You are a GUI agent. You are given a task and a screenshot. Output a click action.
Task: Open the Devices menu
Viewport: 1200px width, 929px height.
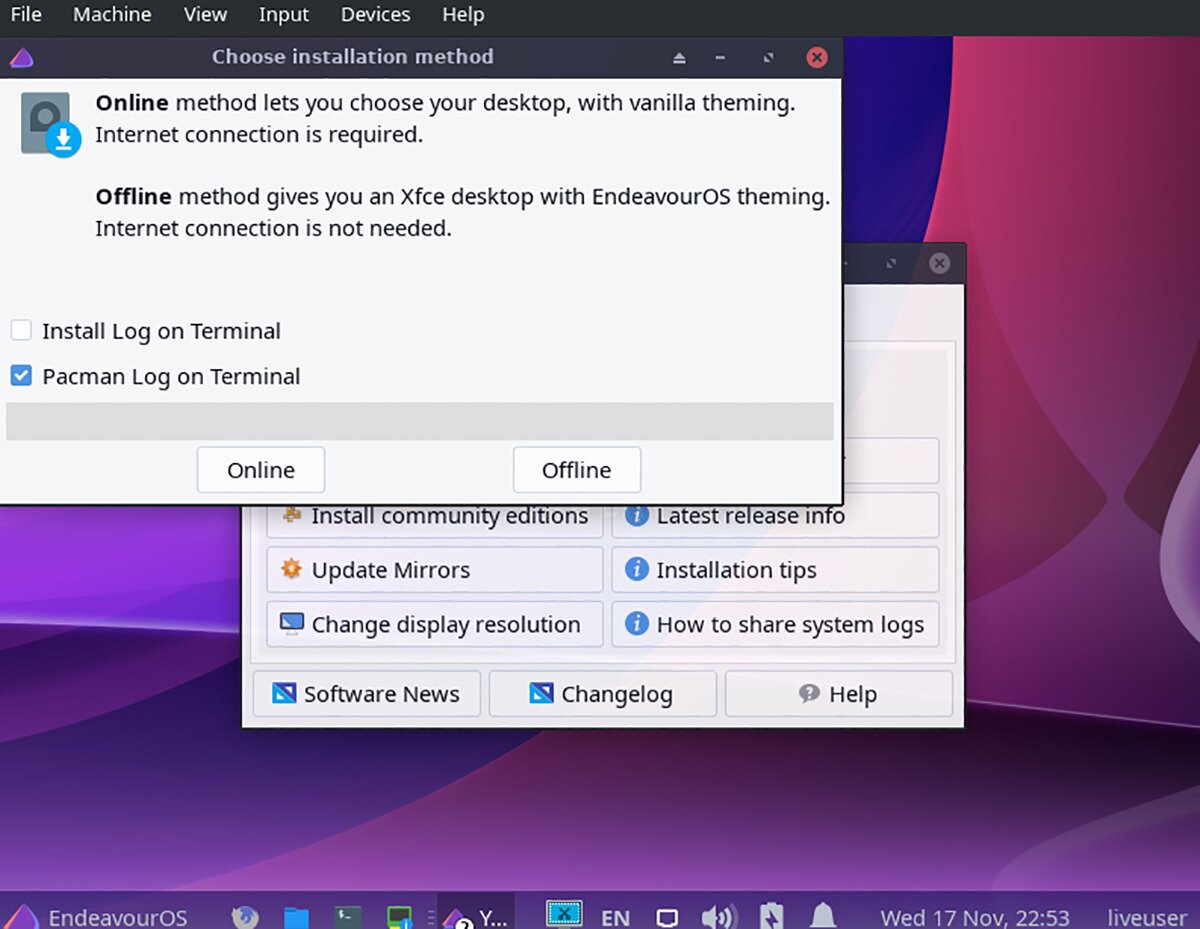point(375,15)
